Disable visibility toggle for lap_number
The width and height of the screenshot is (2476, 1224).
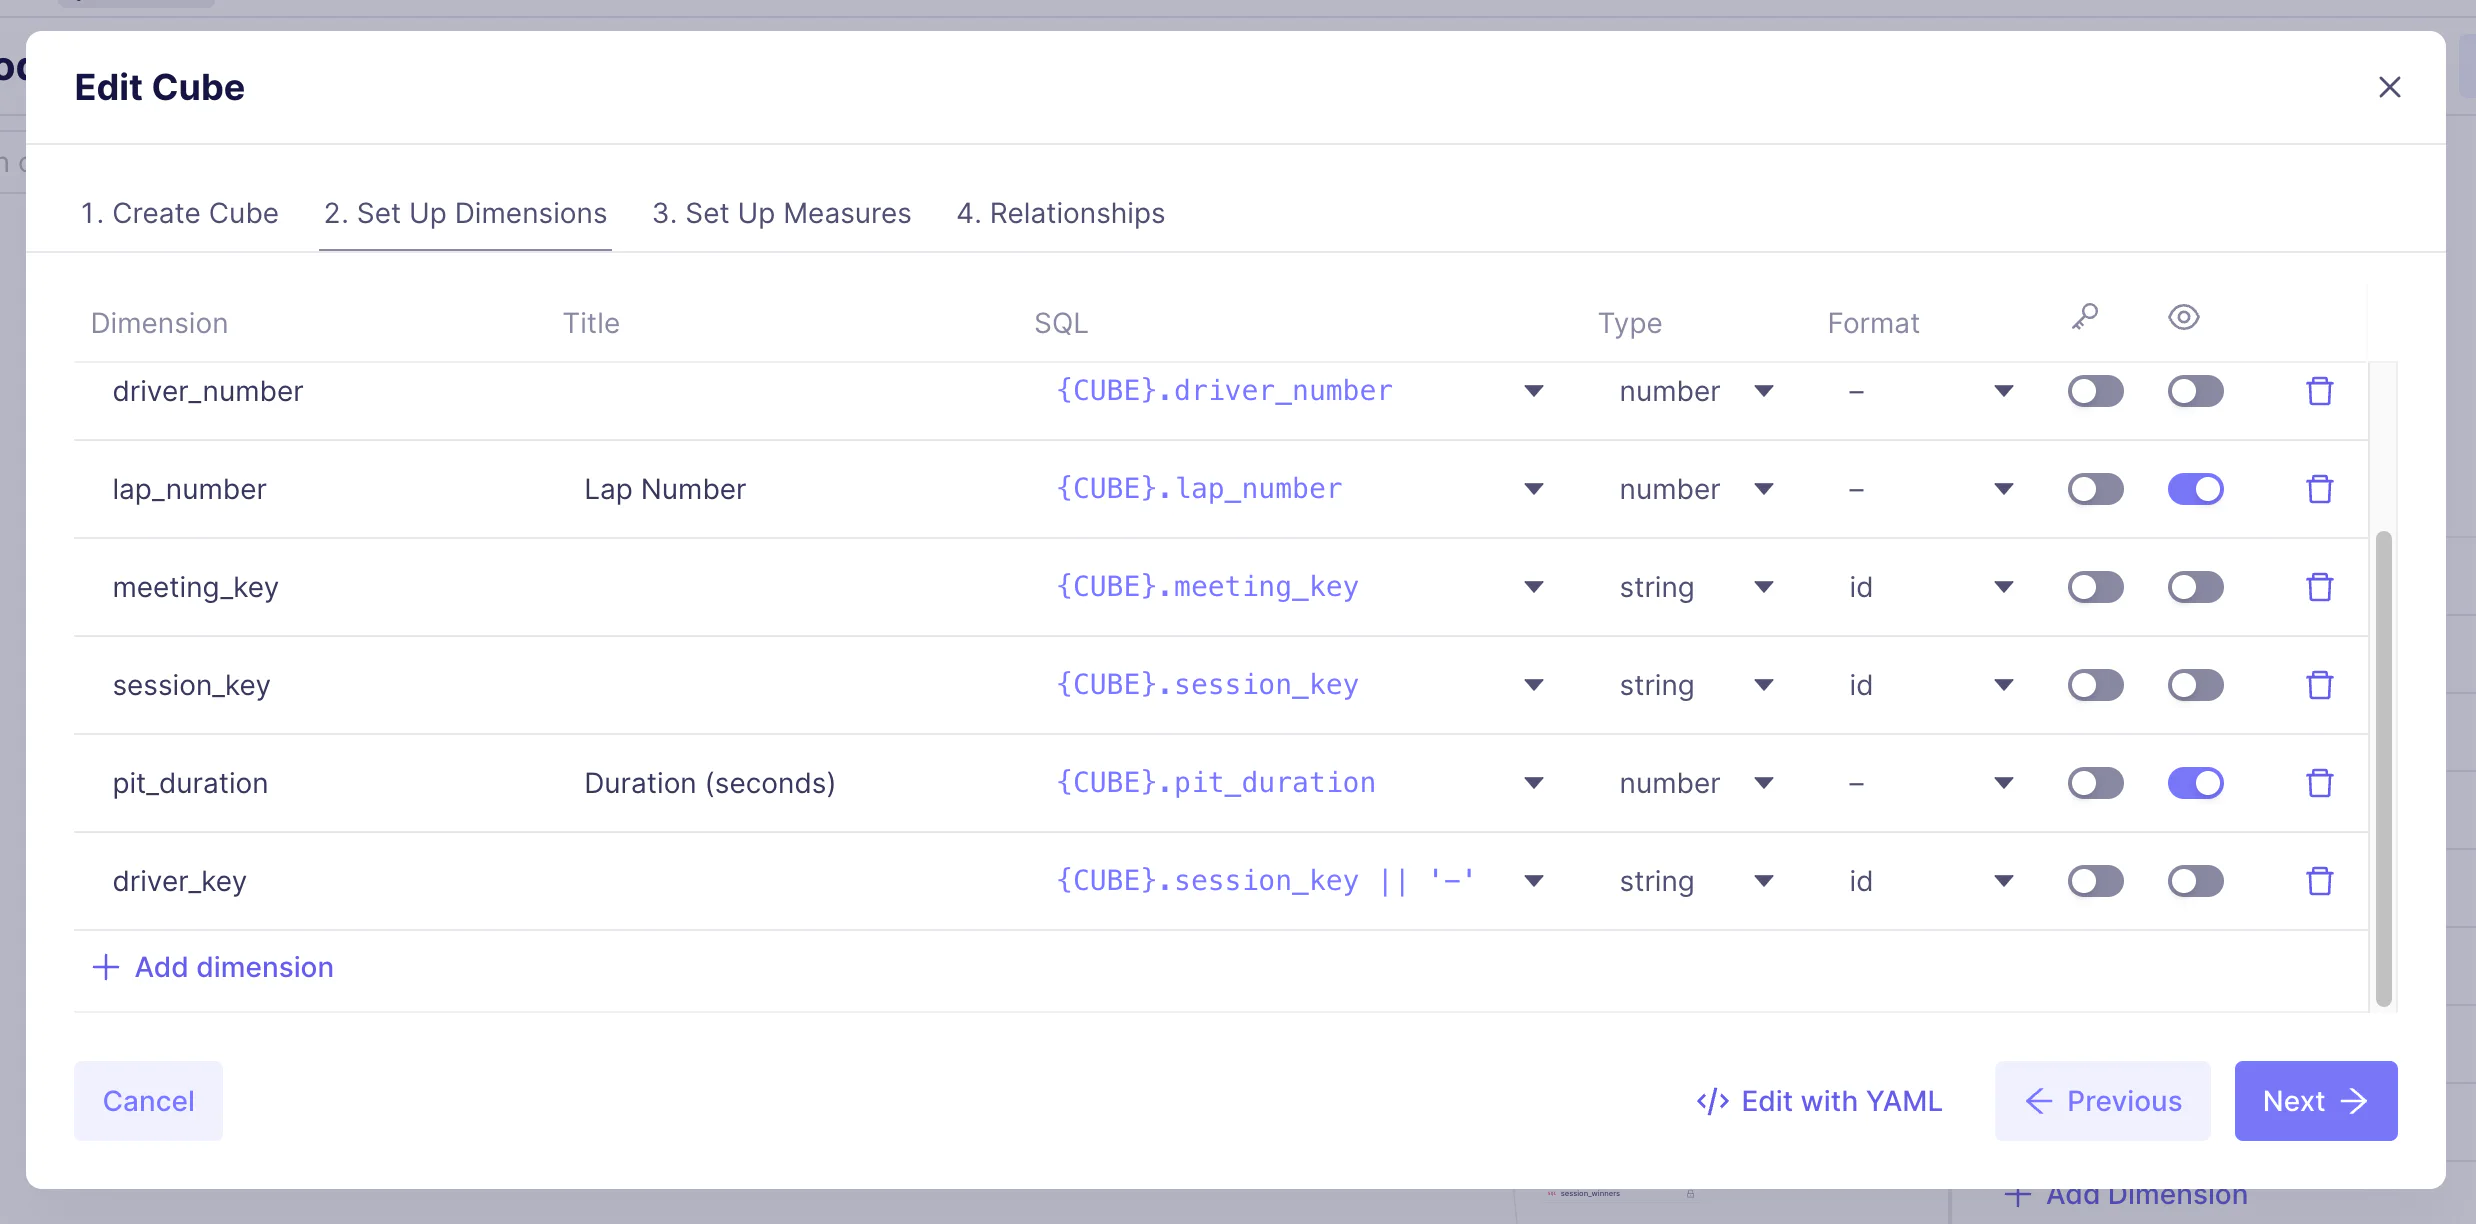[x=2195, y=489]
